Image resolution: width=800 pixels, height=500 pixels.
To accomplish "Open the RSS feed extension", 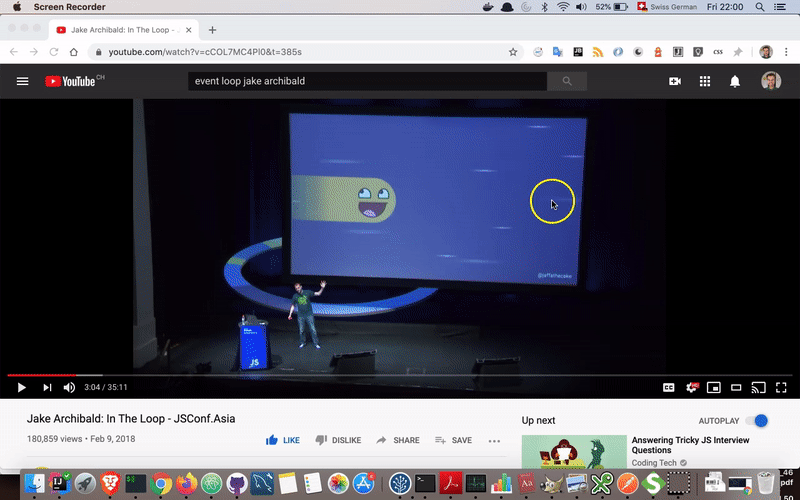I will pos(597,52).
